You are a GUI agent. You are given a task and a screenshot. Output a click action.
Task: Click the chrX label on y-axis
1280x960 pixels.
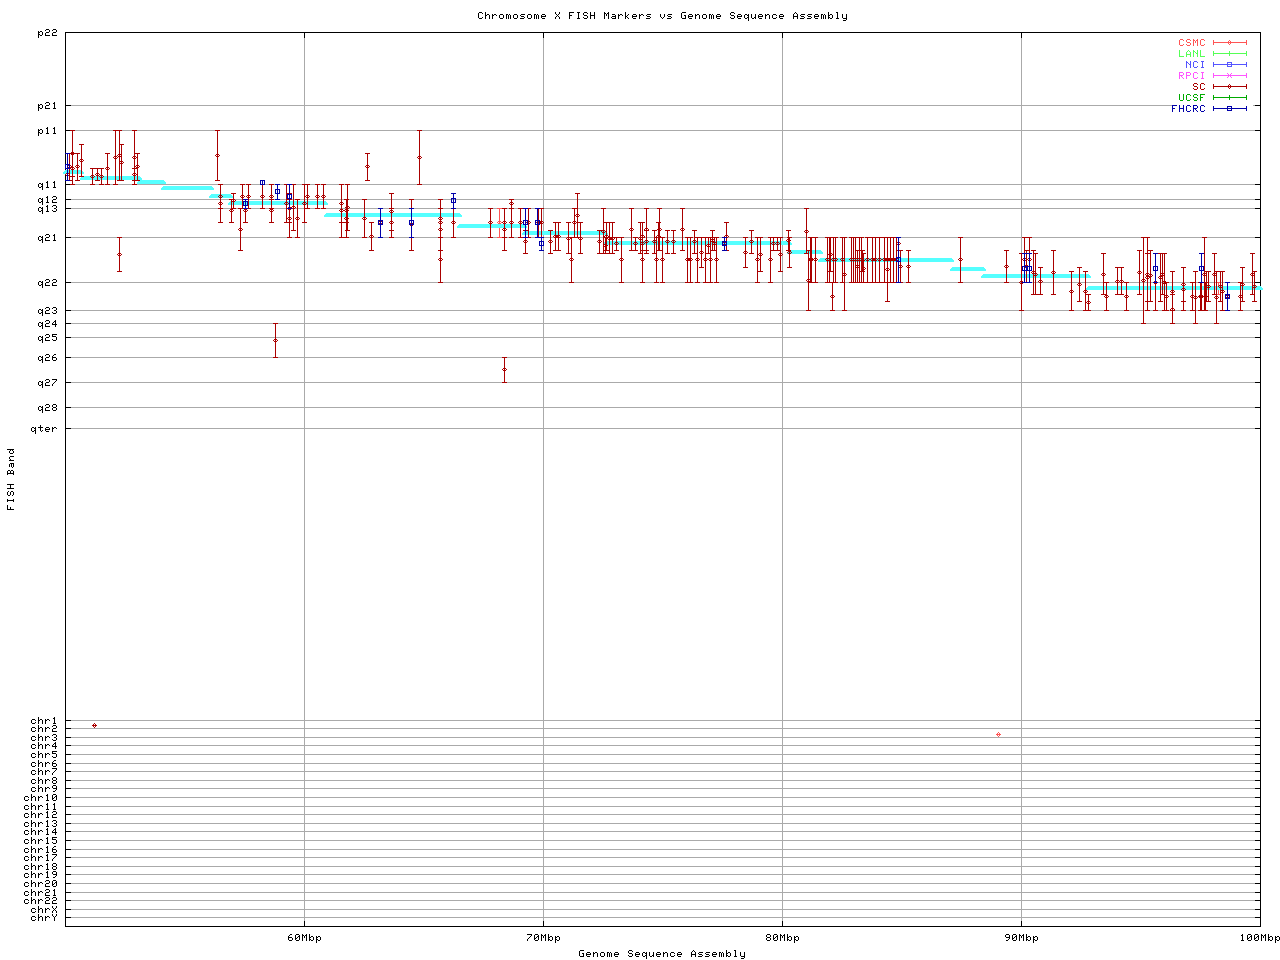point(44,910)
